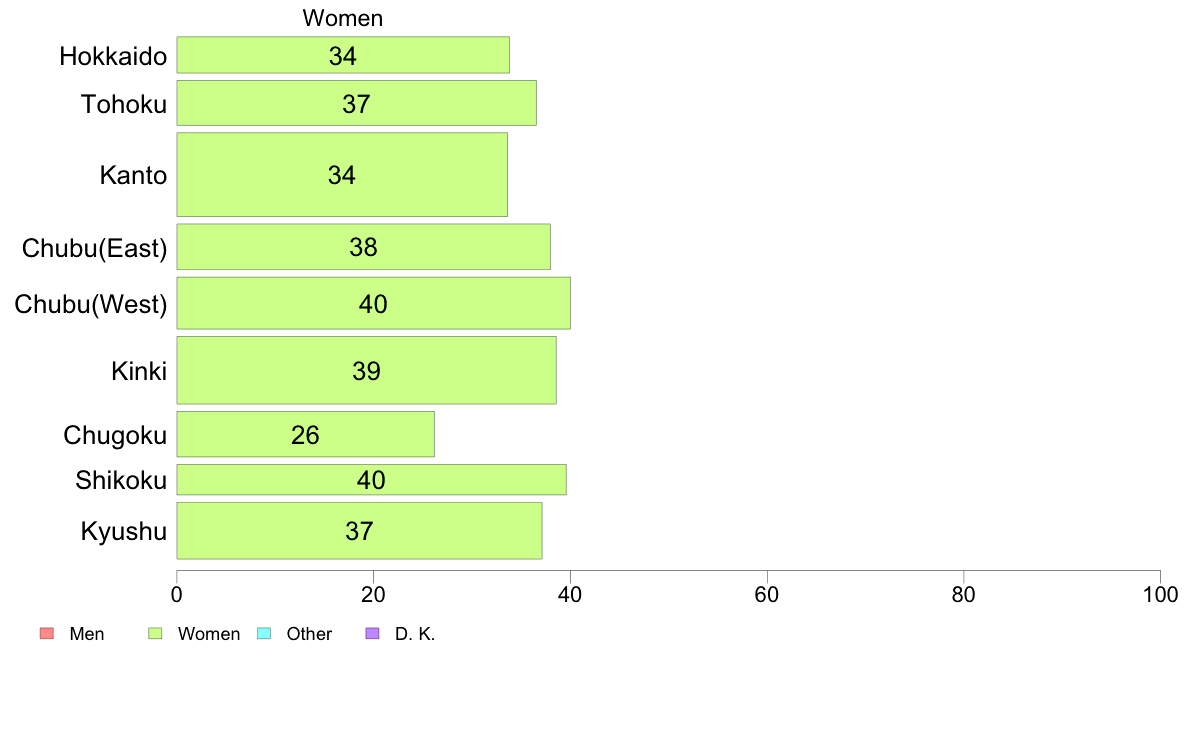Screen dimensions: 1188x736
Task: Select the Chubu(East) bar showing 38
Action: (364, 247)
